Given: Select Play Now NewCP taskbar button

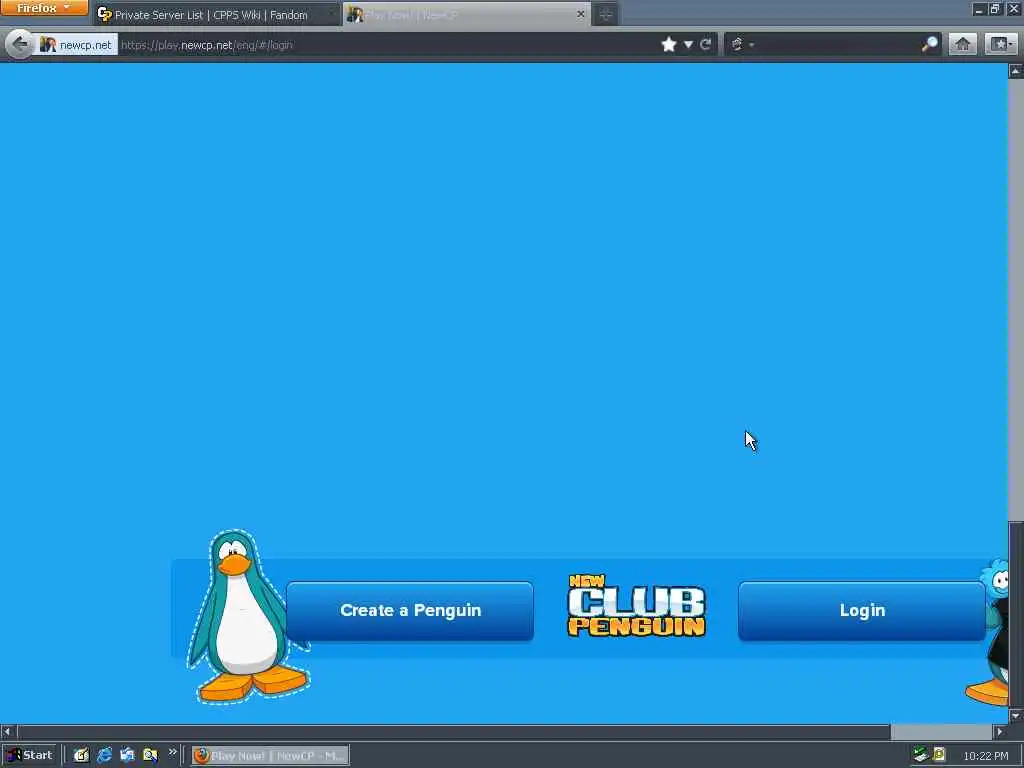Looking at the screenshot, I should pos(270,756).
